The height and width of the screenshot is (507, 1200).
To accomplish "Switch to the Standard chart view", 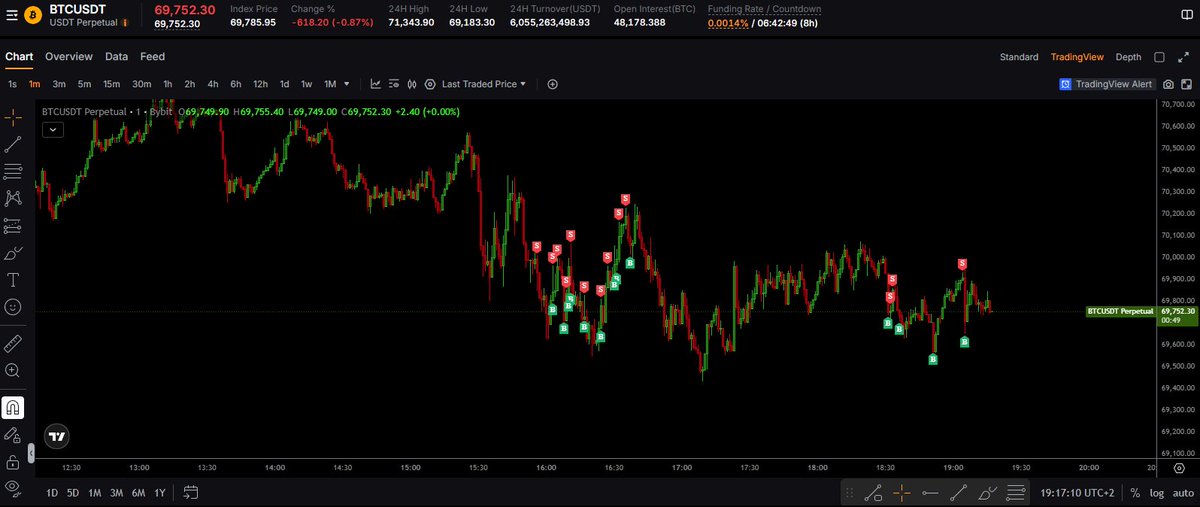I will (1019, 57).
